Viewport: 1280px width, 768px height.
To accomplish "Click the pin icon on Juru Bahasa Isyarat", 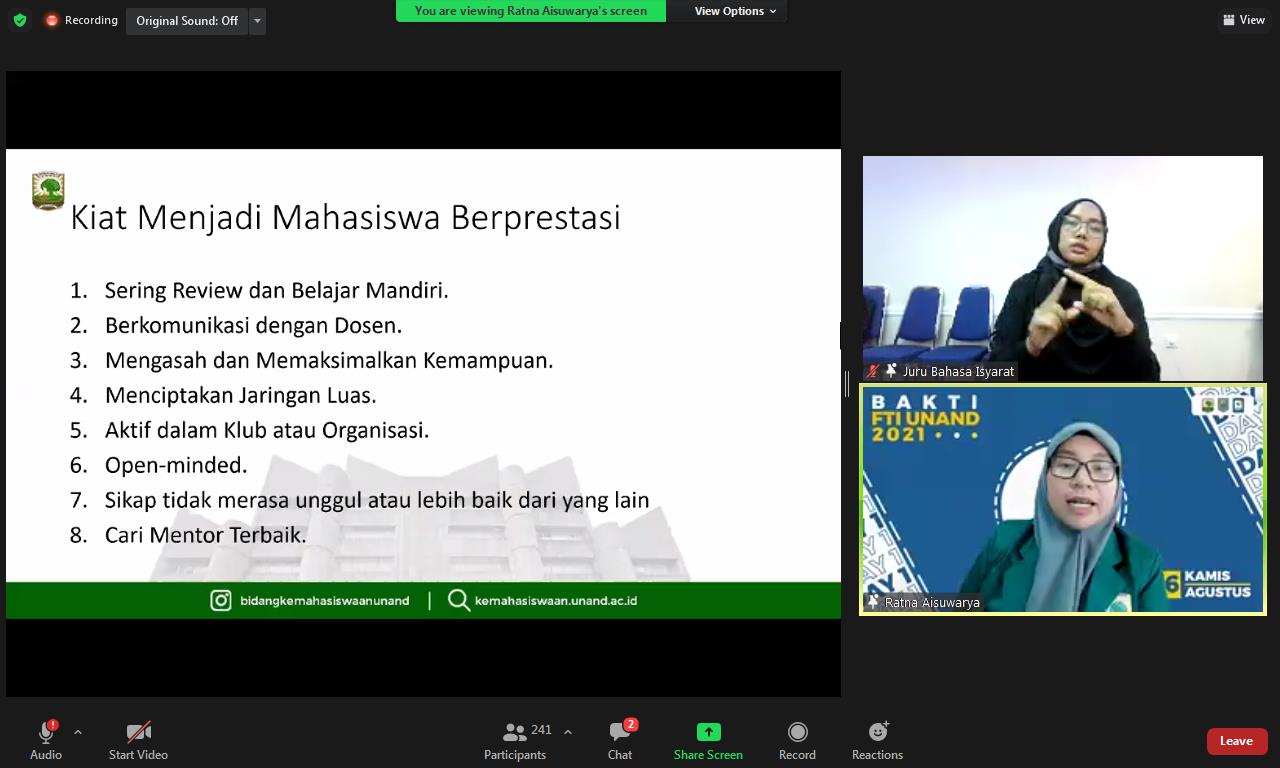I will 890,371.
